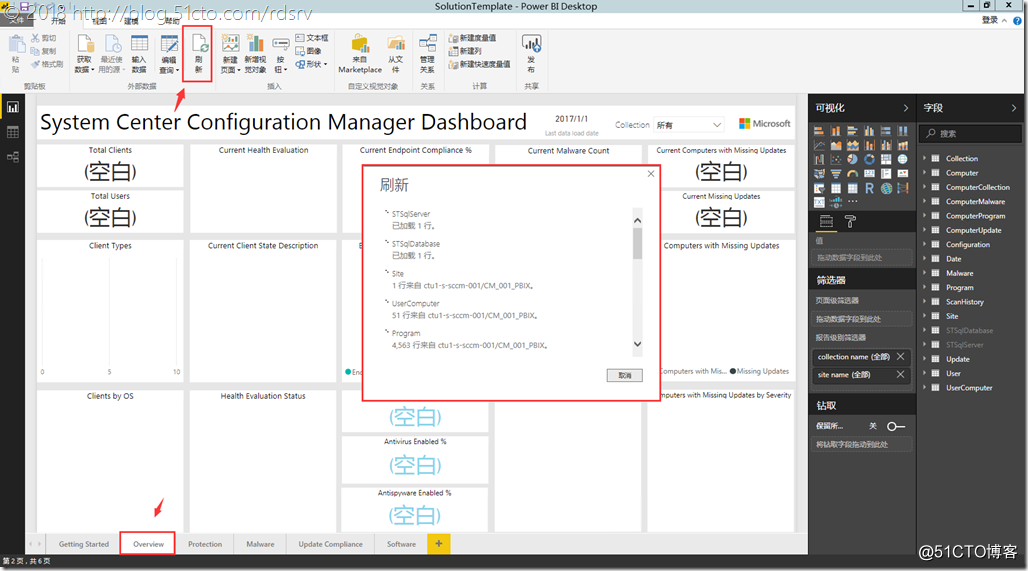Close the Refresh (刷新) dialog
The height and width of the screenshot is (571, 1028).
pos(650,174)
